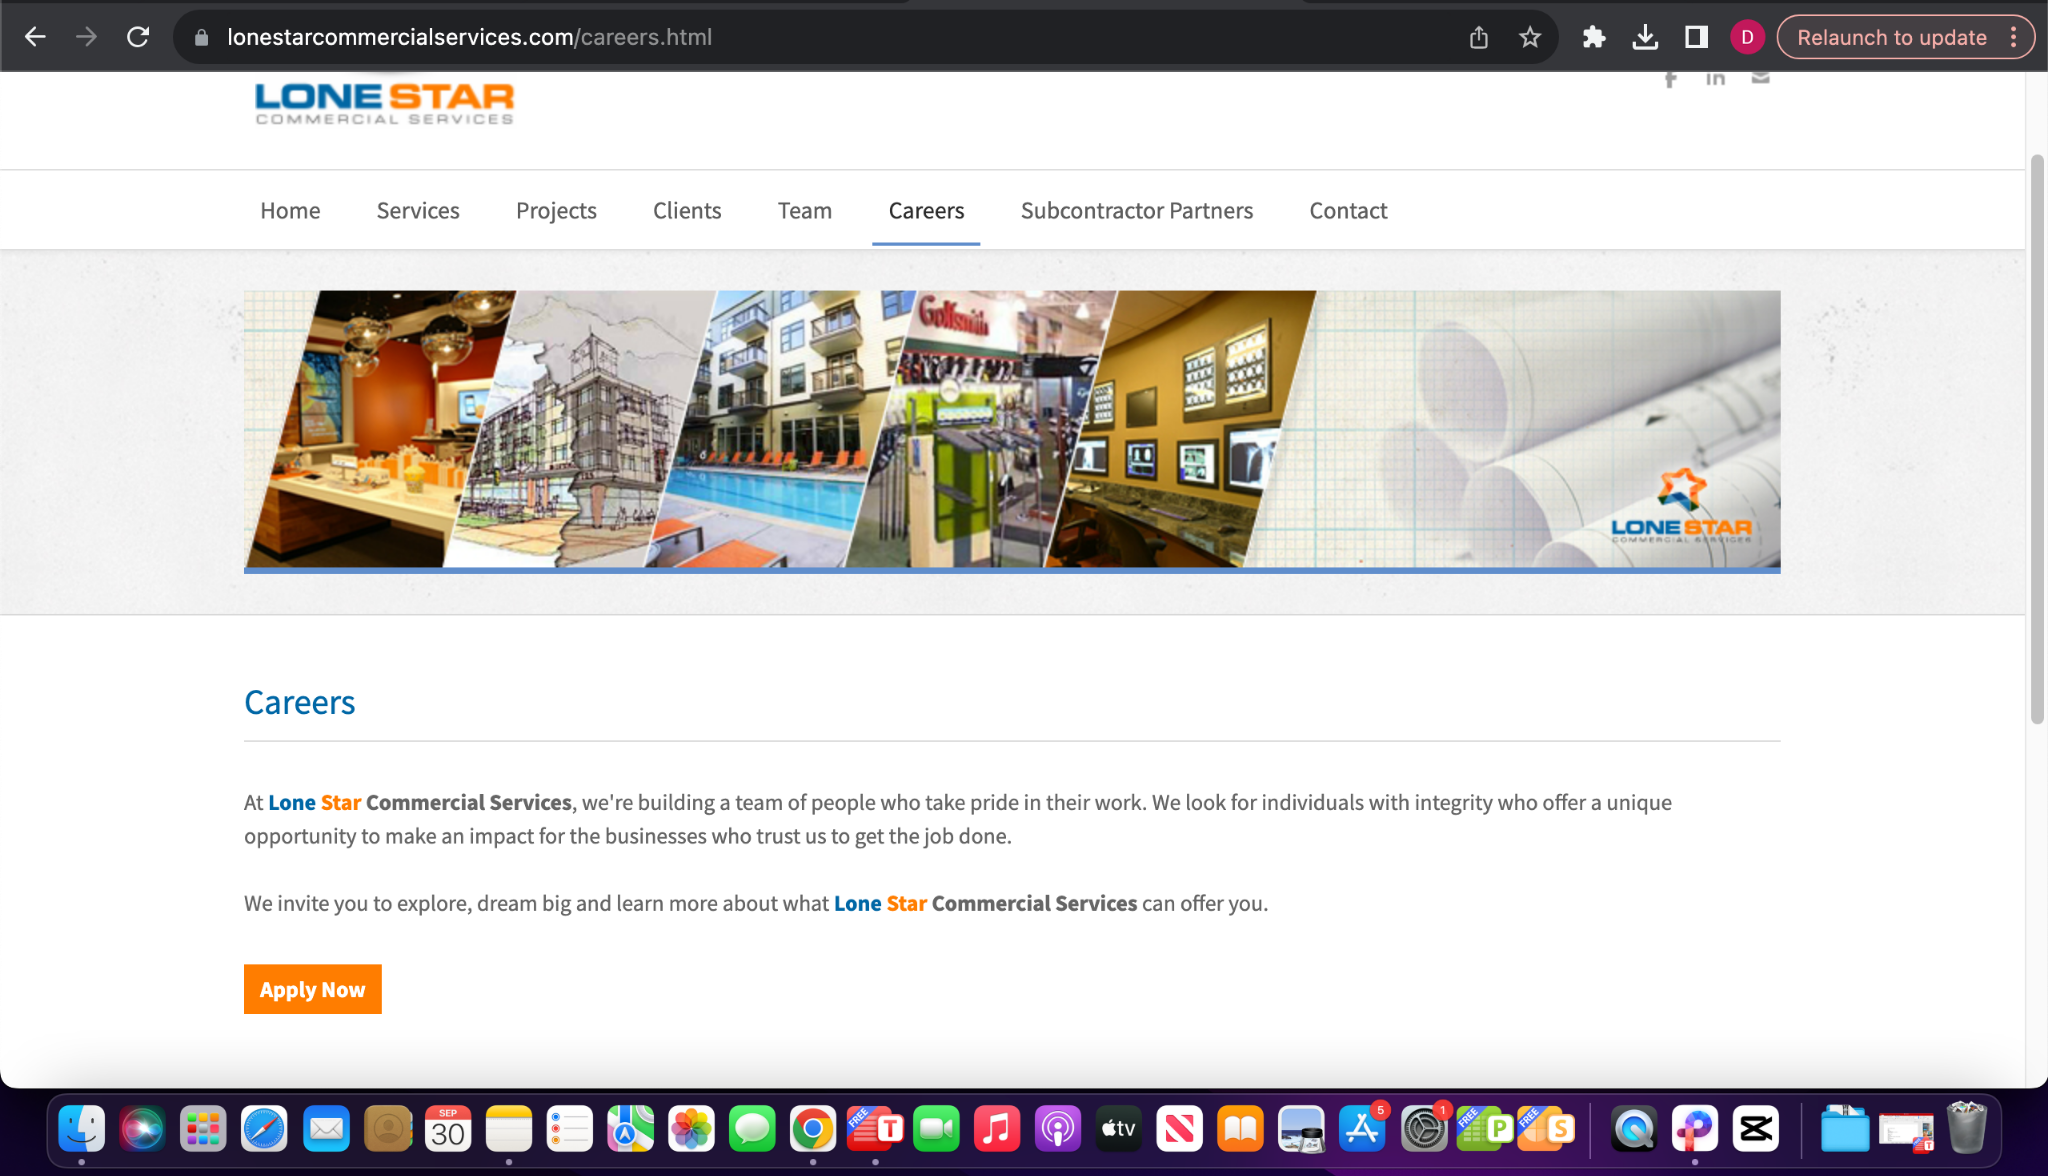Go to the Home menu item
Image resolution: width=2048 pixels, height=1176 pixels.
tap(290, 210)
